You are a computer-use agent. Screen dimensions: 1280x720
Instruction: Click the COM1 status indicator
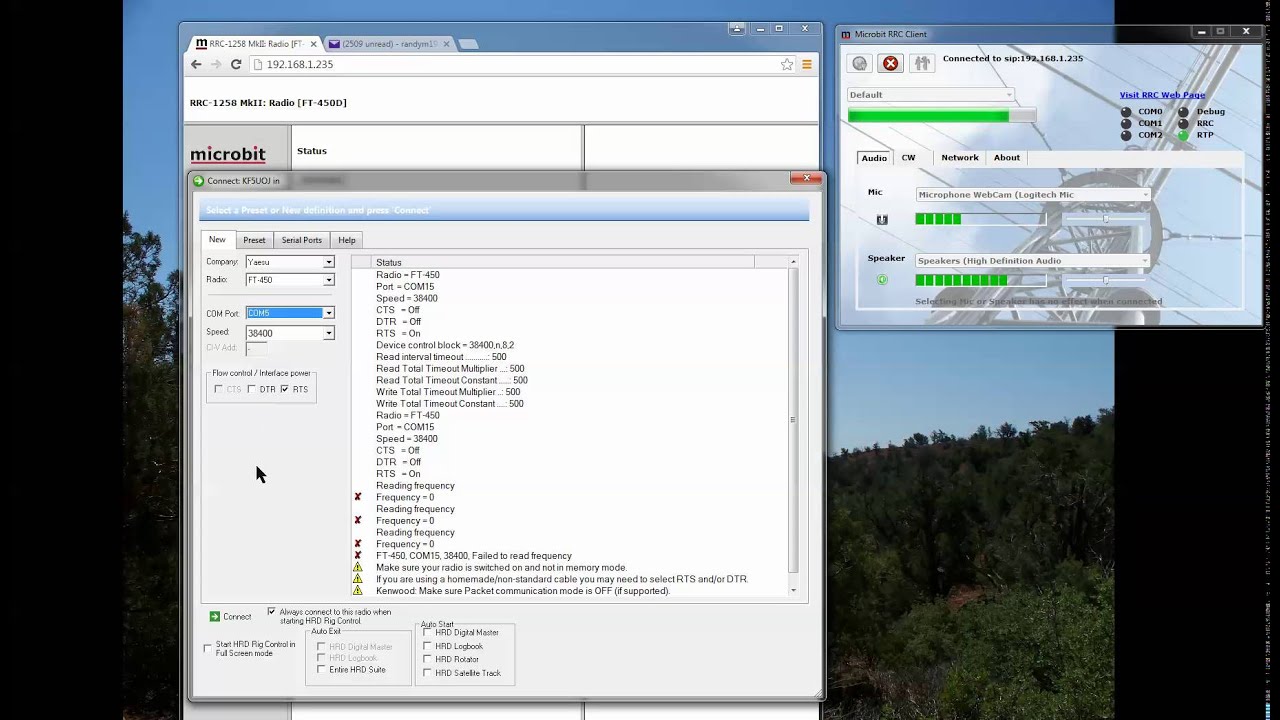(1126, 124)
